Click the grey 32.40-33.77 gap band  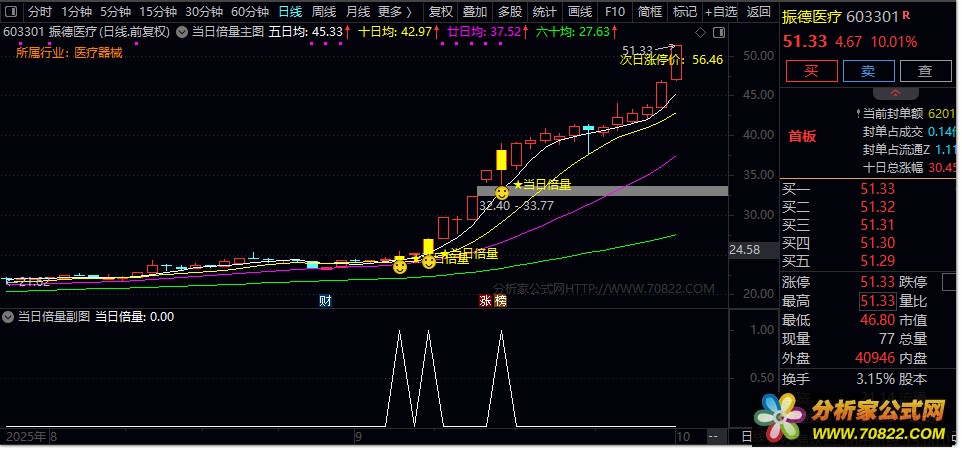tap(602, 191)
